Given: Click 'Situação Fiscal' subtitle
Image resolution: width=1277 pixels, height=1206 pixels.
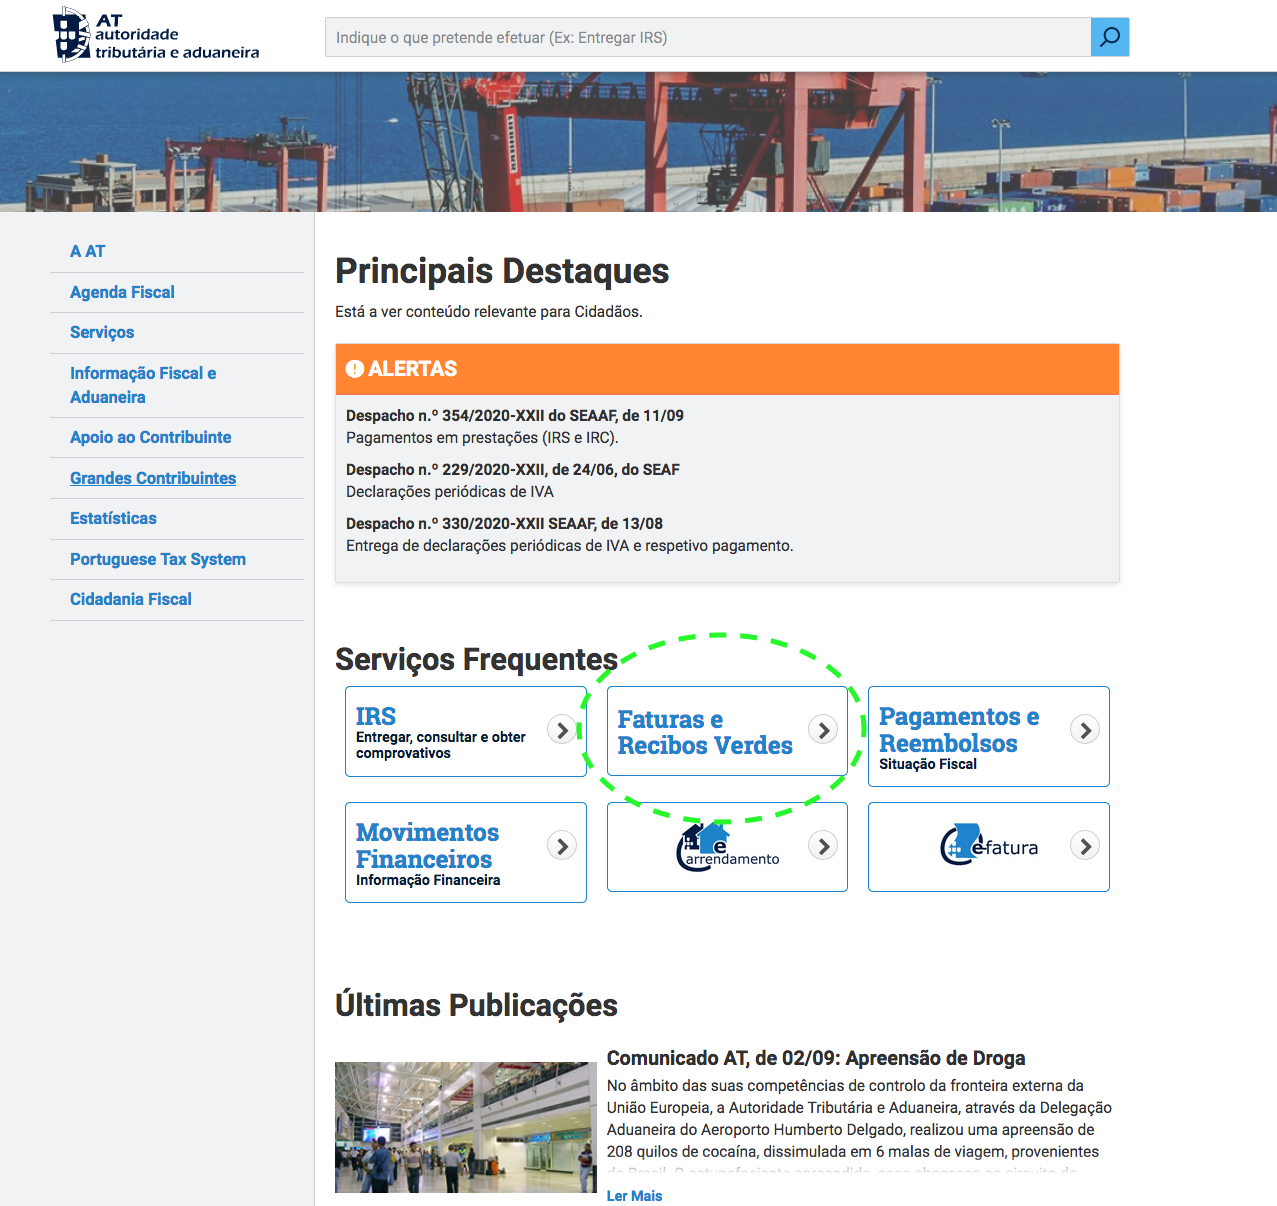Looking at the screenshot, I should tap(928, 764).
